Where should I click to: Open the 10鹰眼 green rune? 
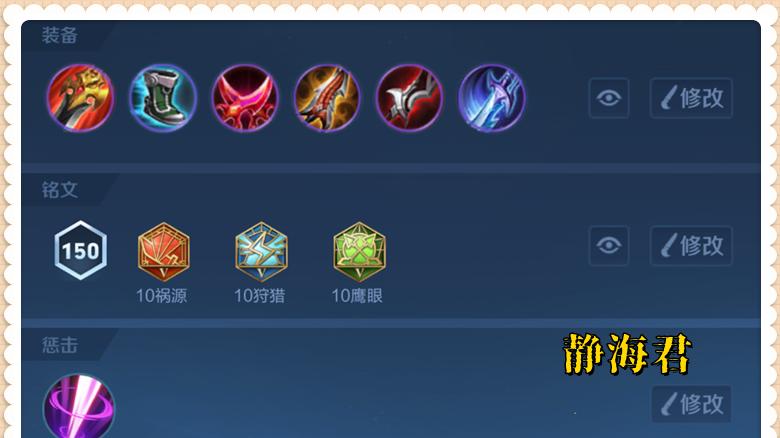pyautogui.click(x=359, y=252)
